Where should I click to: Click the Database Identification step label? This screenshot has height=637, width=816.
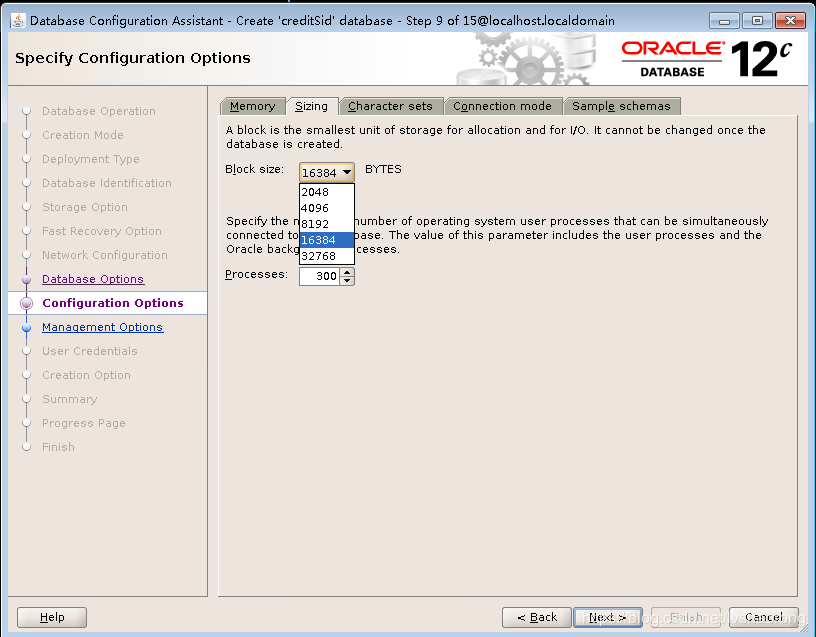click(107, 183)
